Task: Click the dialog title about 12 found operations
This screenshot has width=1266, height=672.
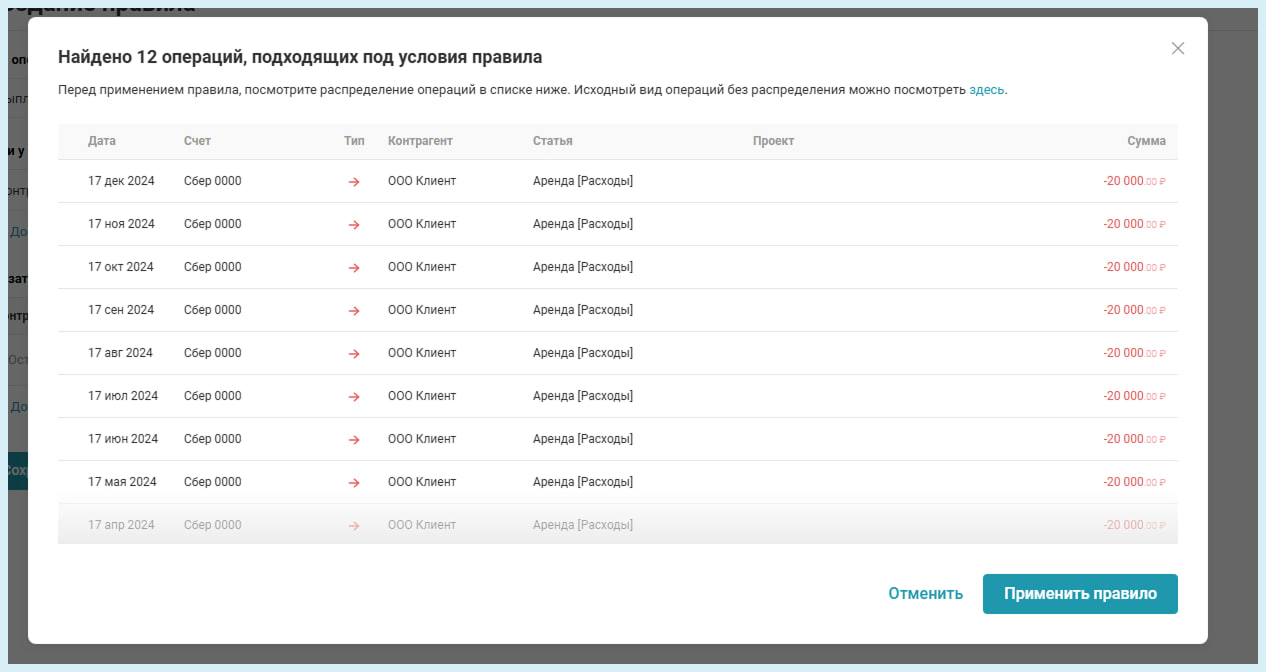Action: [300, 57]
